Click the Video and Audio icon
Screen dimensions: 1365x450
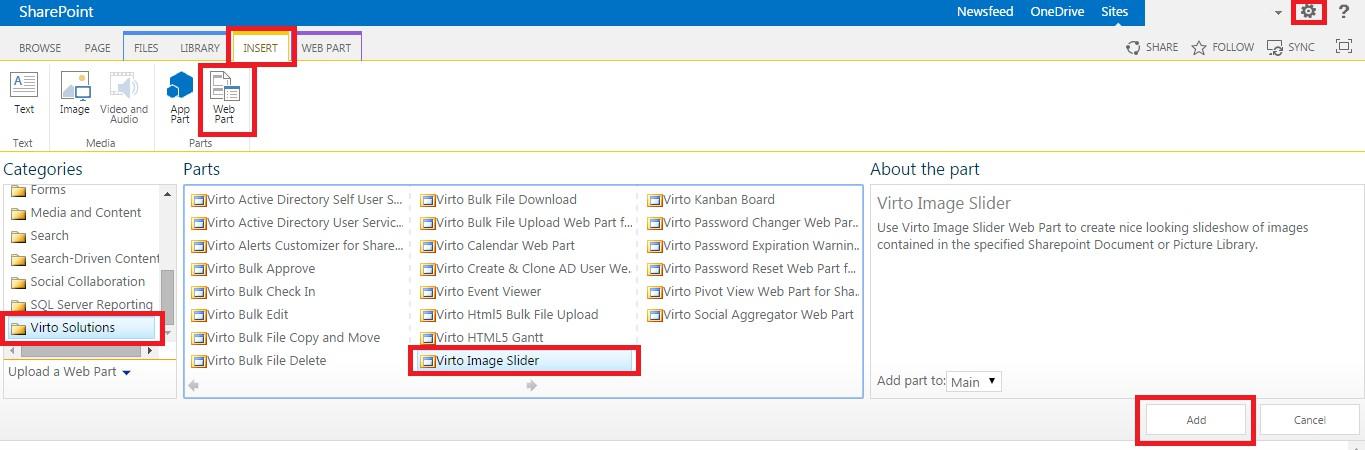[124, 88]
